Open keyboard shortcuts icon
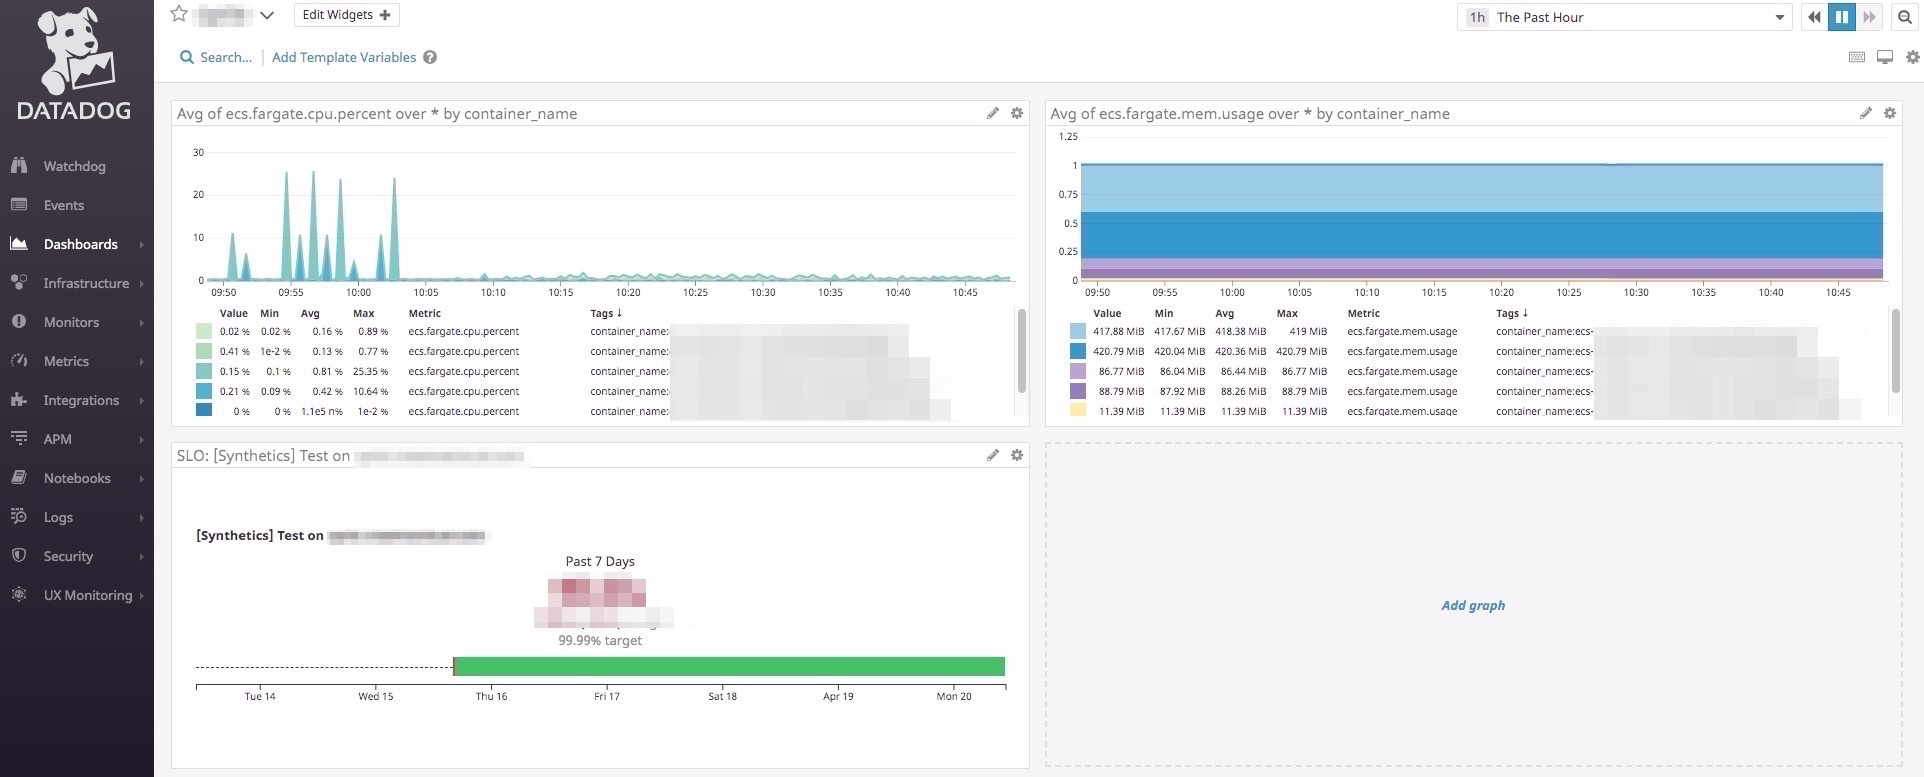Viewport: 1924px width, 777px height. click(x=1856, y=57)
